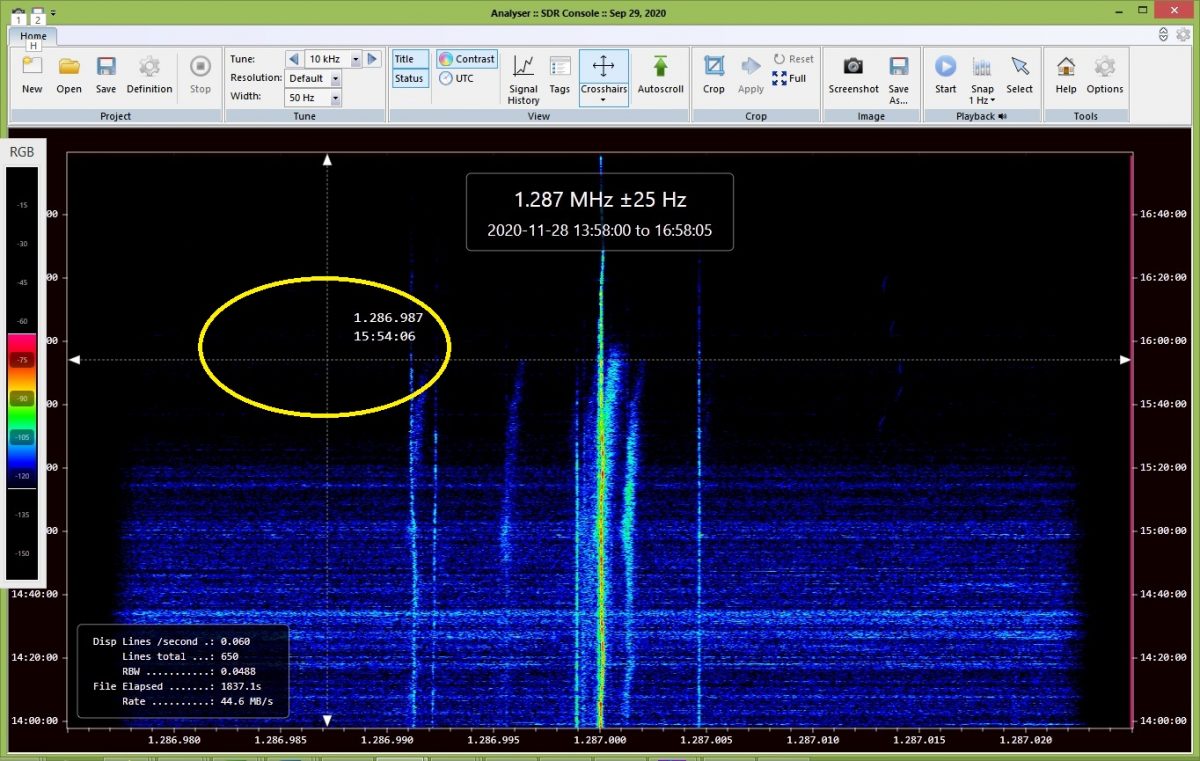Open the Width 50 Hz dropdown

[335, 97]
